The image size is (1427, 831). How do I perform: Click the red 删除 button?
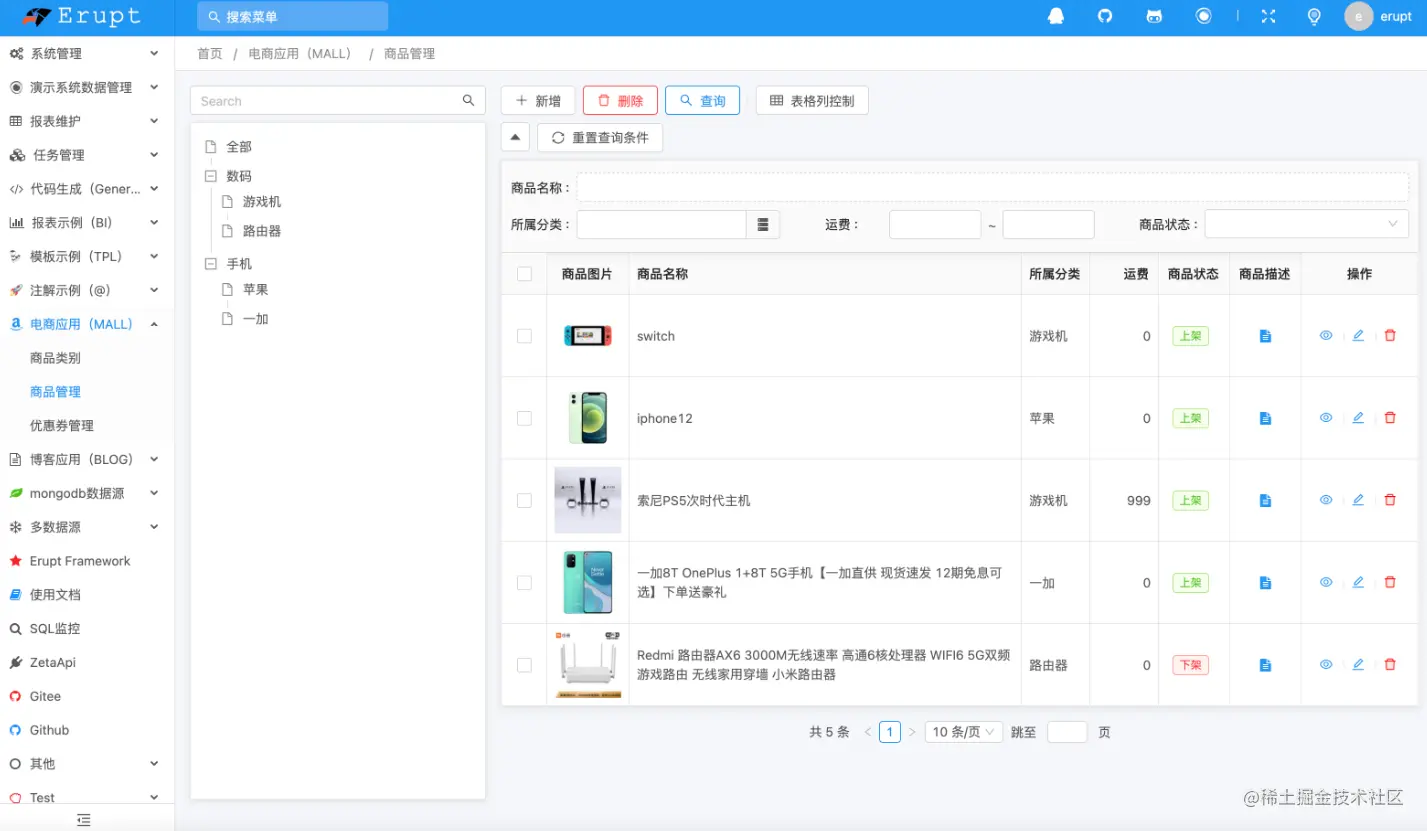(x=620, y=100)
